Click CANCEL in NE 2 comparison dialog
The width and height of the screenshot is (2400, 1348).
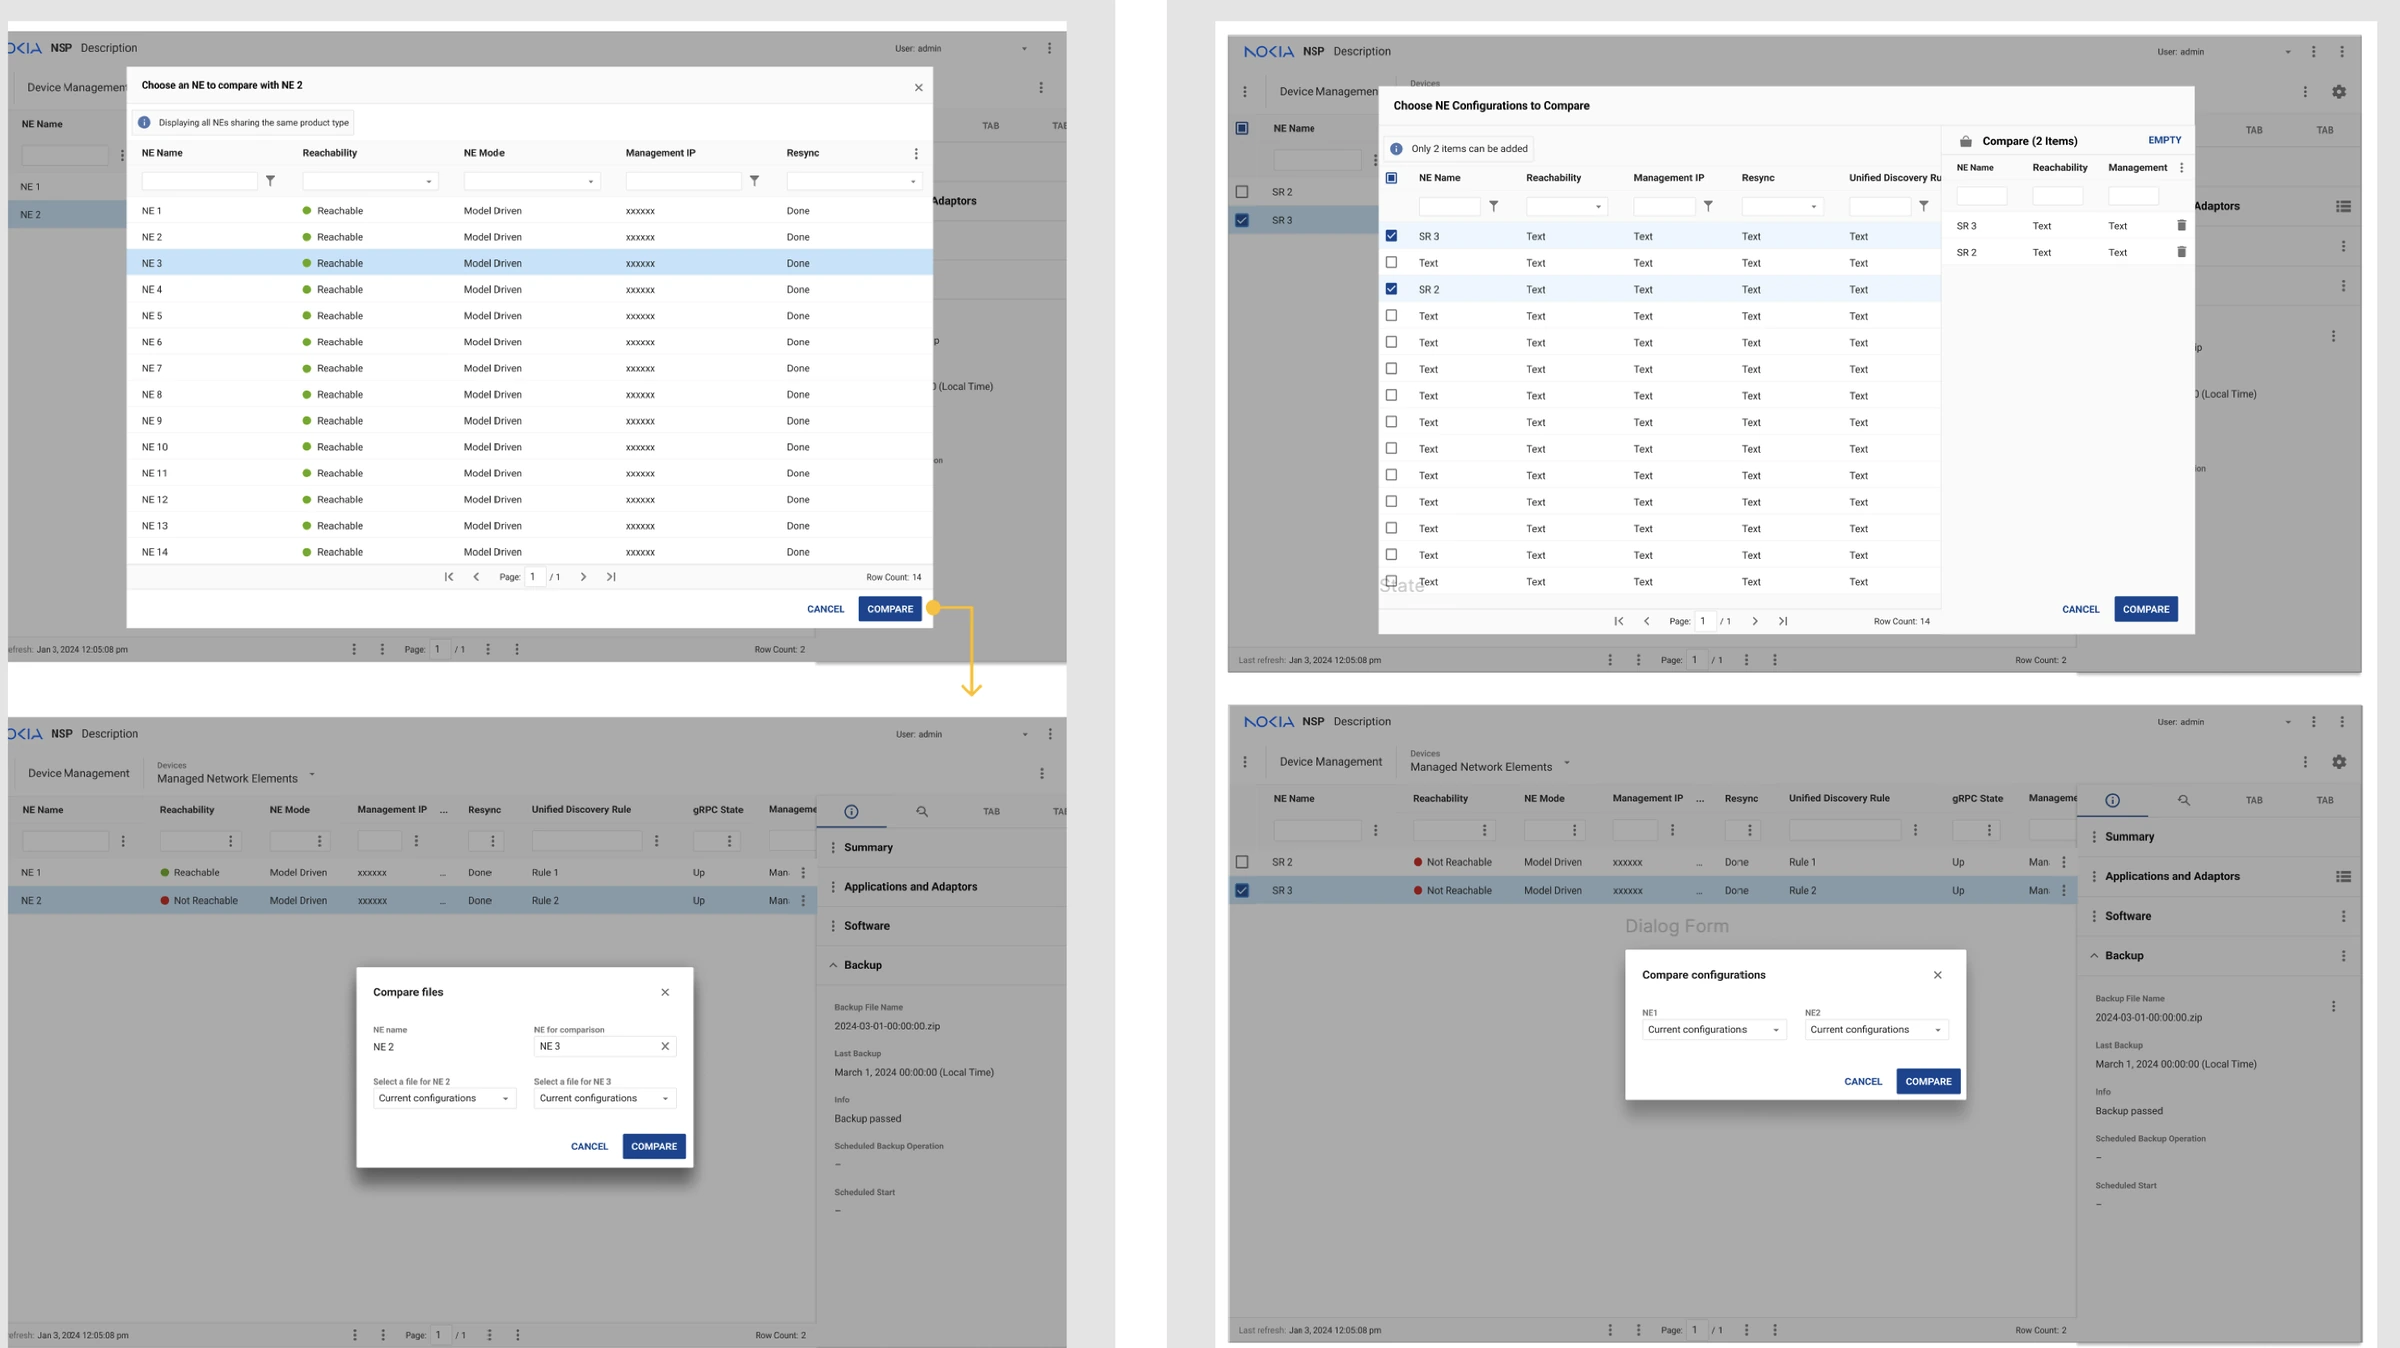coord(825,609)
